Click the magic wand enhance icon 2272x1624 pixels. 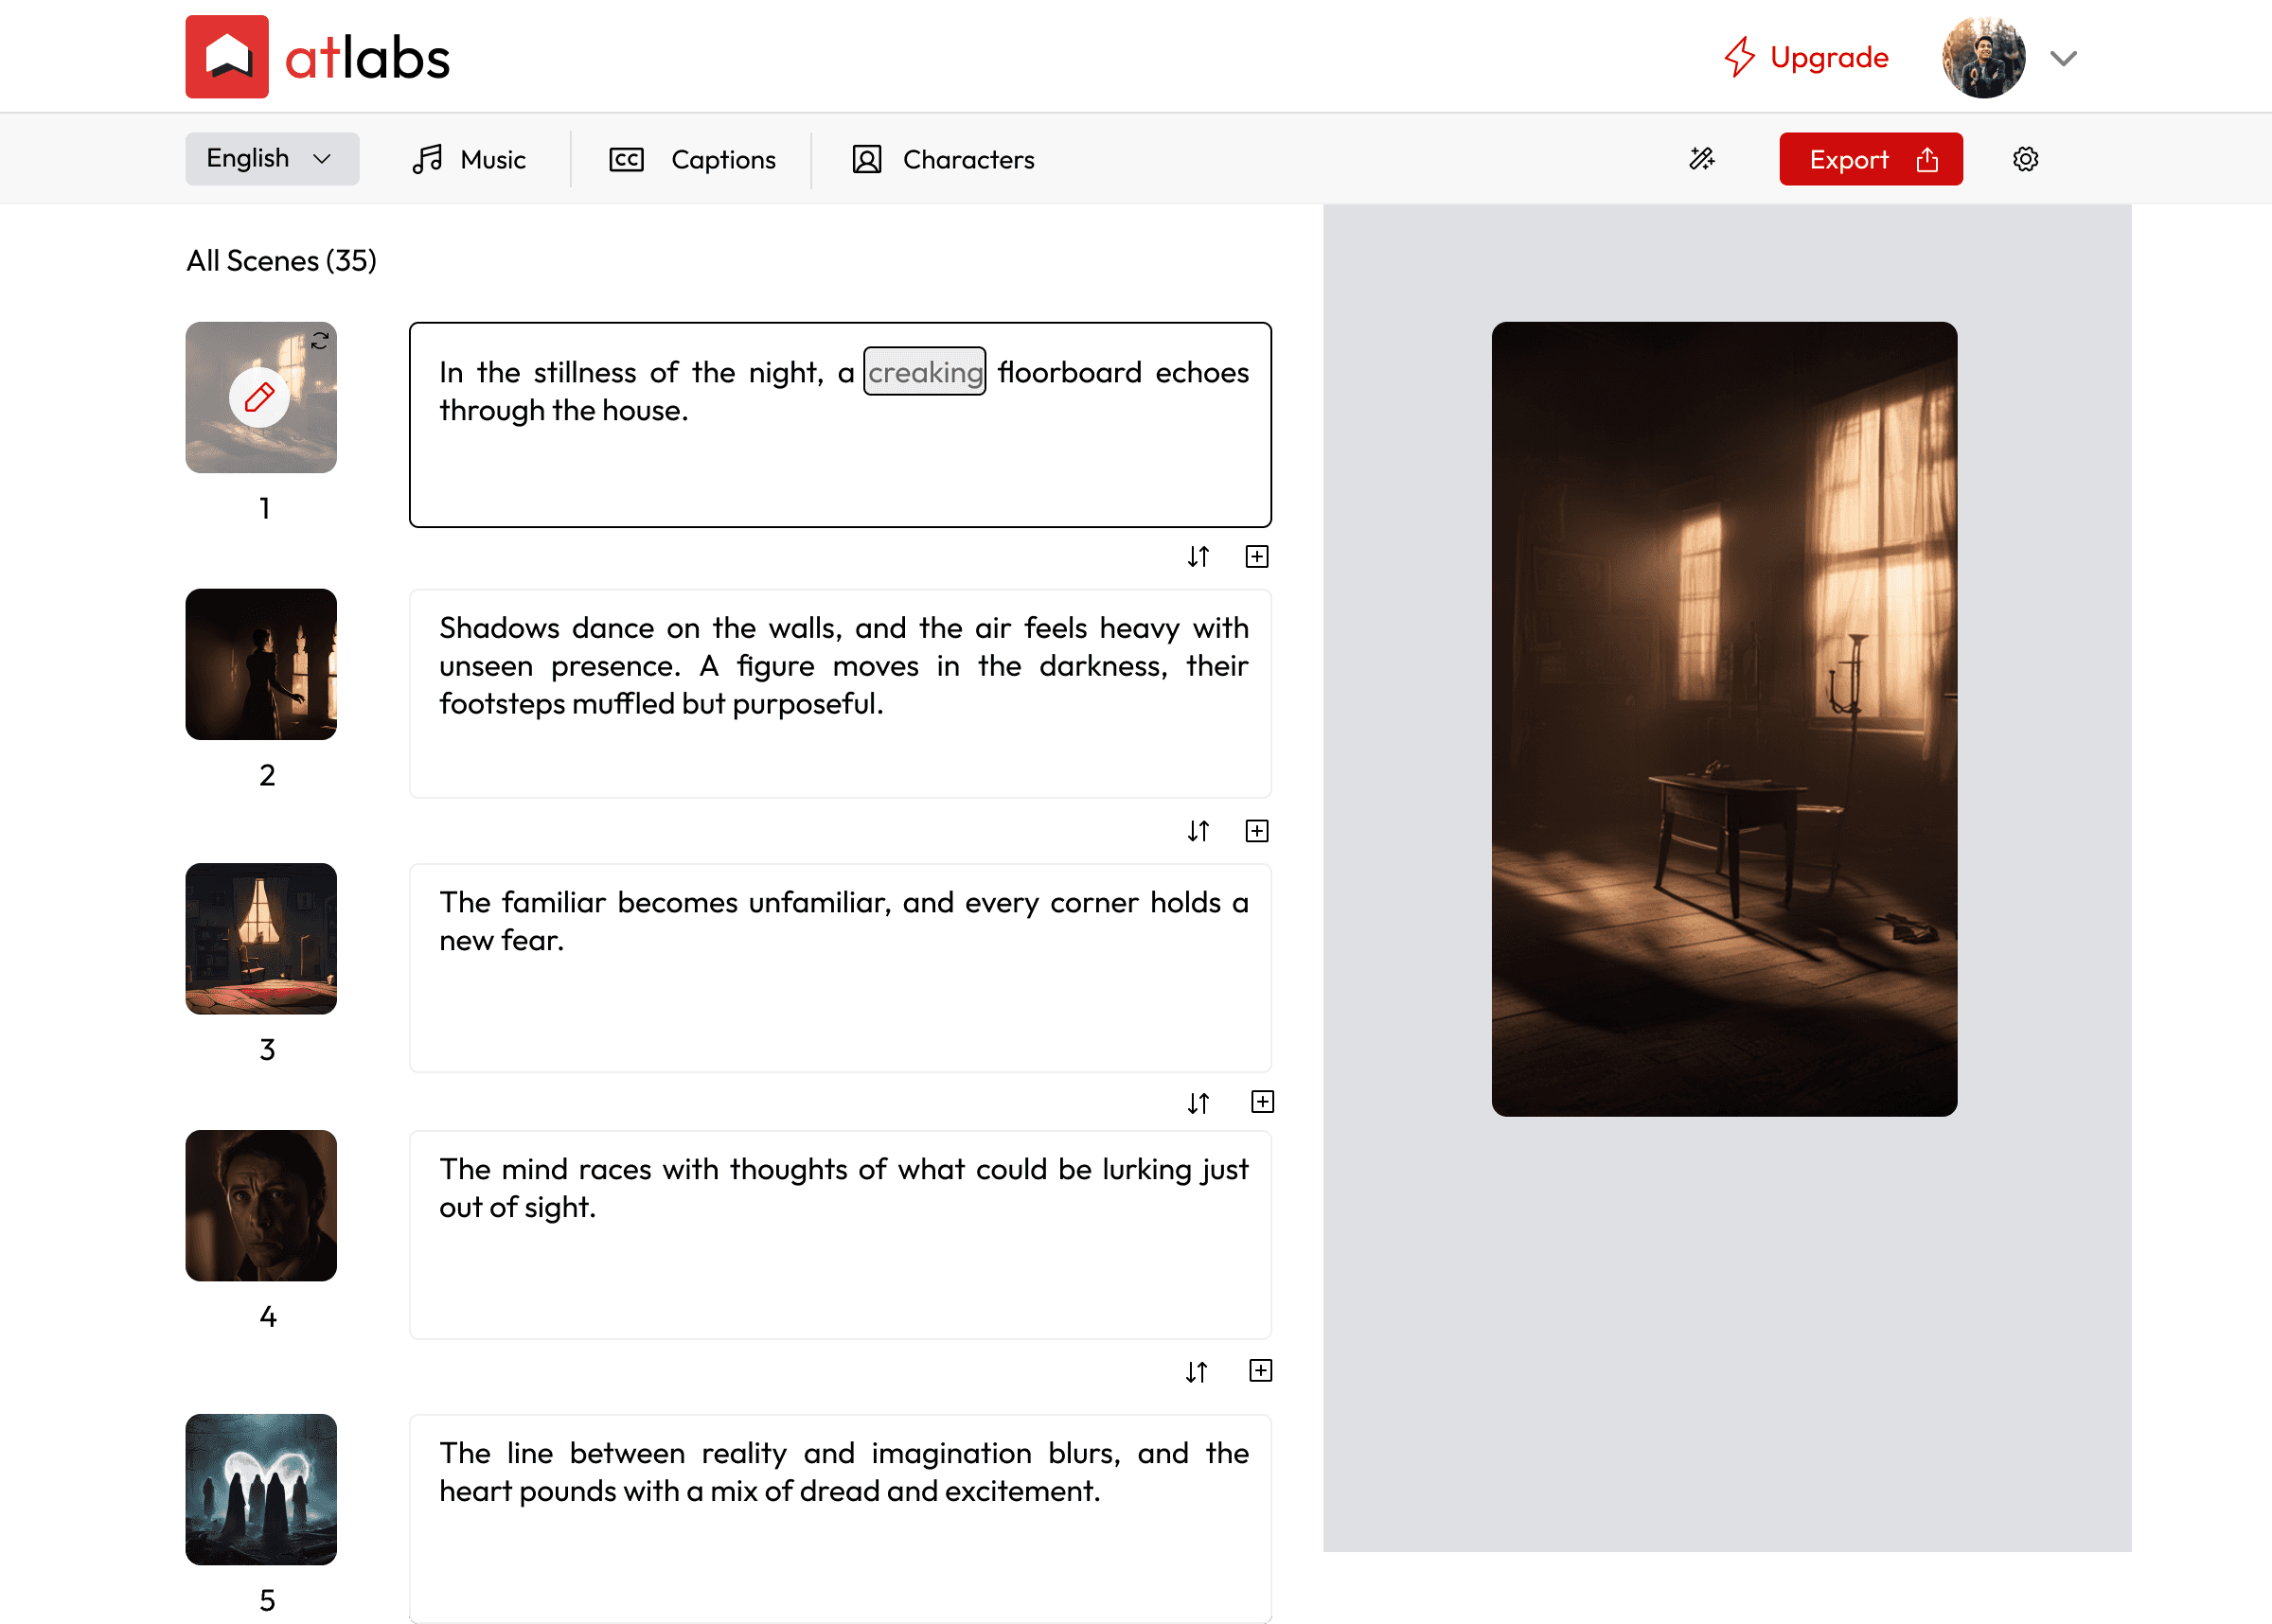(1701, 159)
